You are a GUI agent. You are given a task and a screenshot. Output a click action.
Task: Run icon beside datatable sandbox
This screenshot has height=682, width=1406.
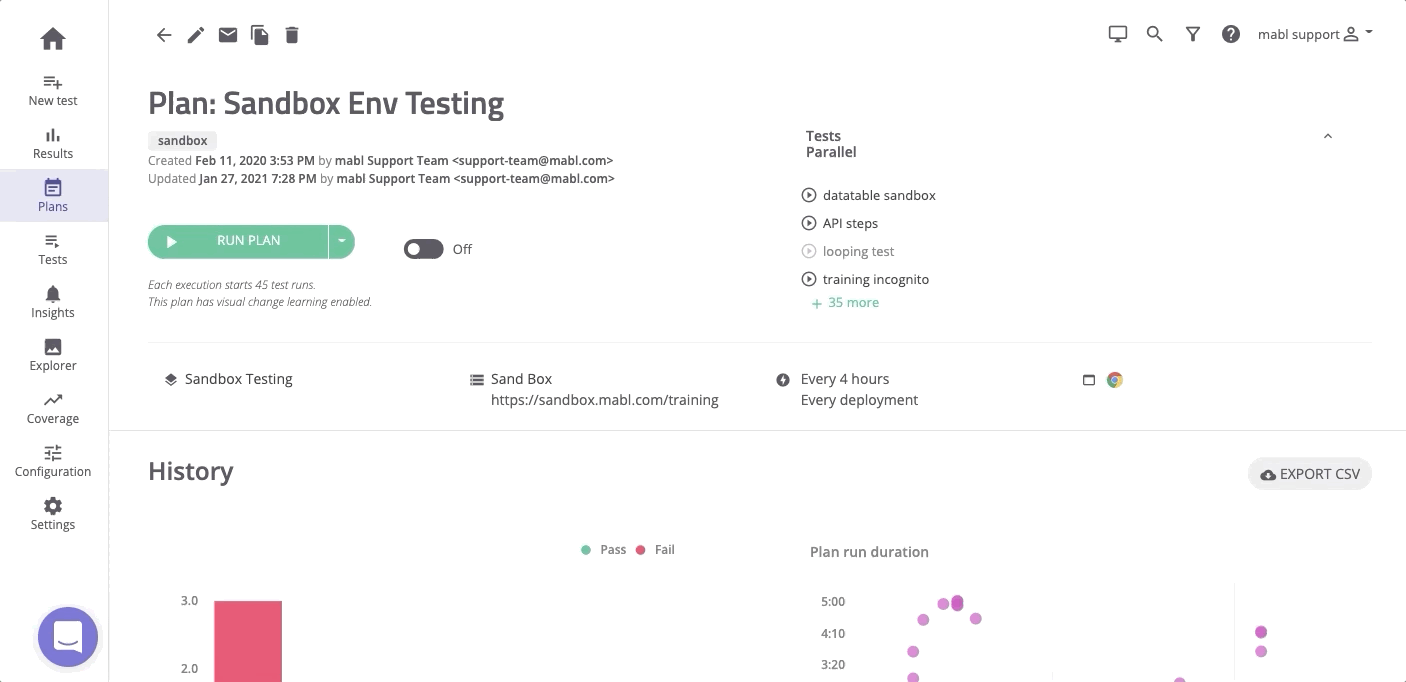[809, 195]
